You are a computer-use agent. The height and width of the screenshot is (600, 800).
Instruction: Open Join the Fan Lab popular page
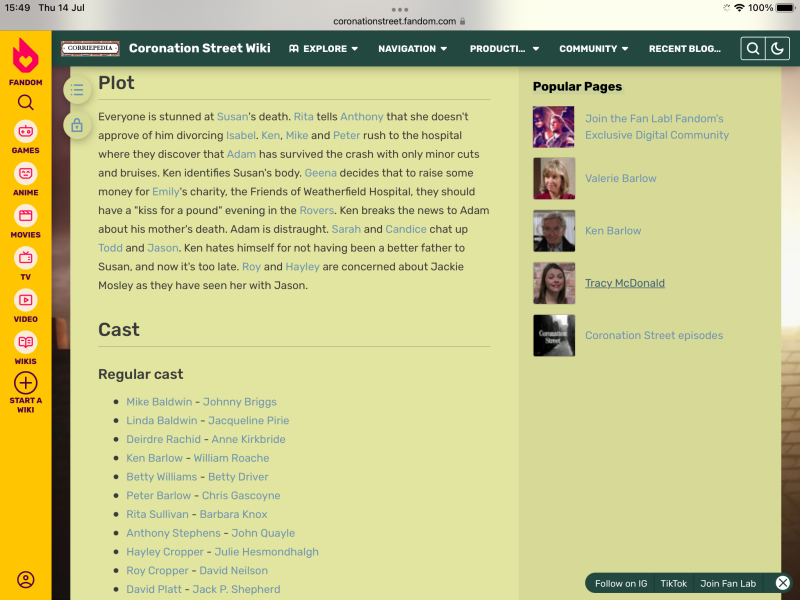coord(657,127)
